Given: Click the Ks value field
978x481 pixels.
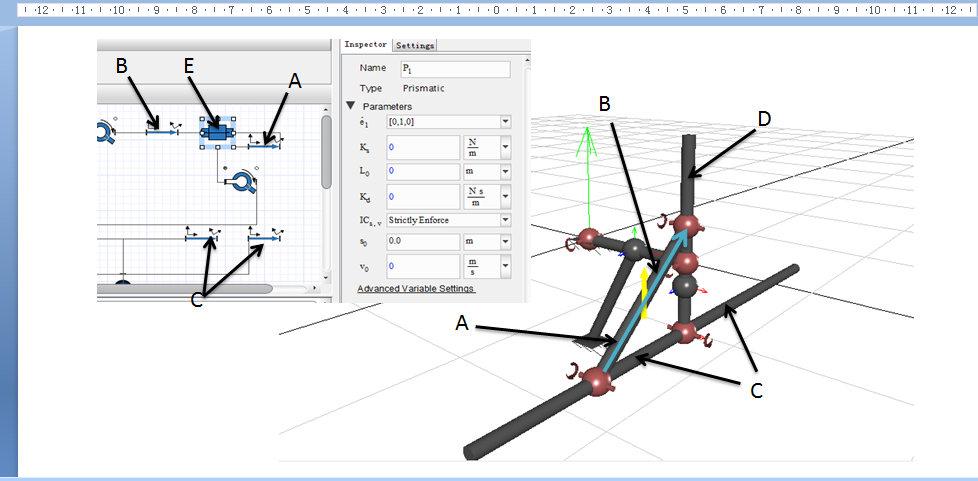Looking at the screenshot, I should click(x=423, y=147).
